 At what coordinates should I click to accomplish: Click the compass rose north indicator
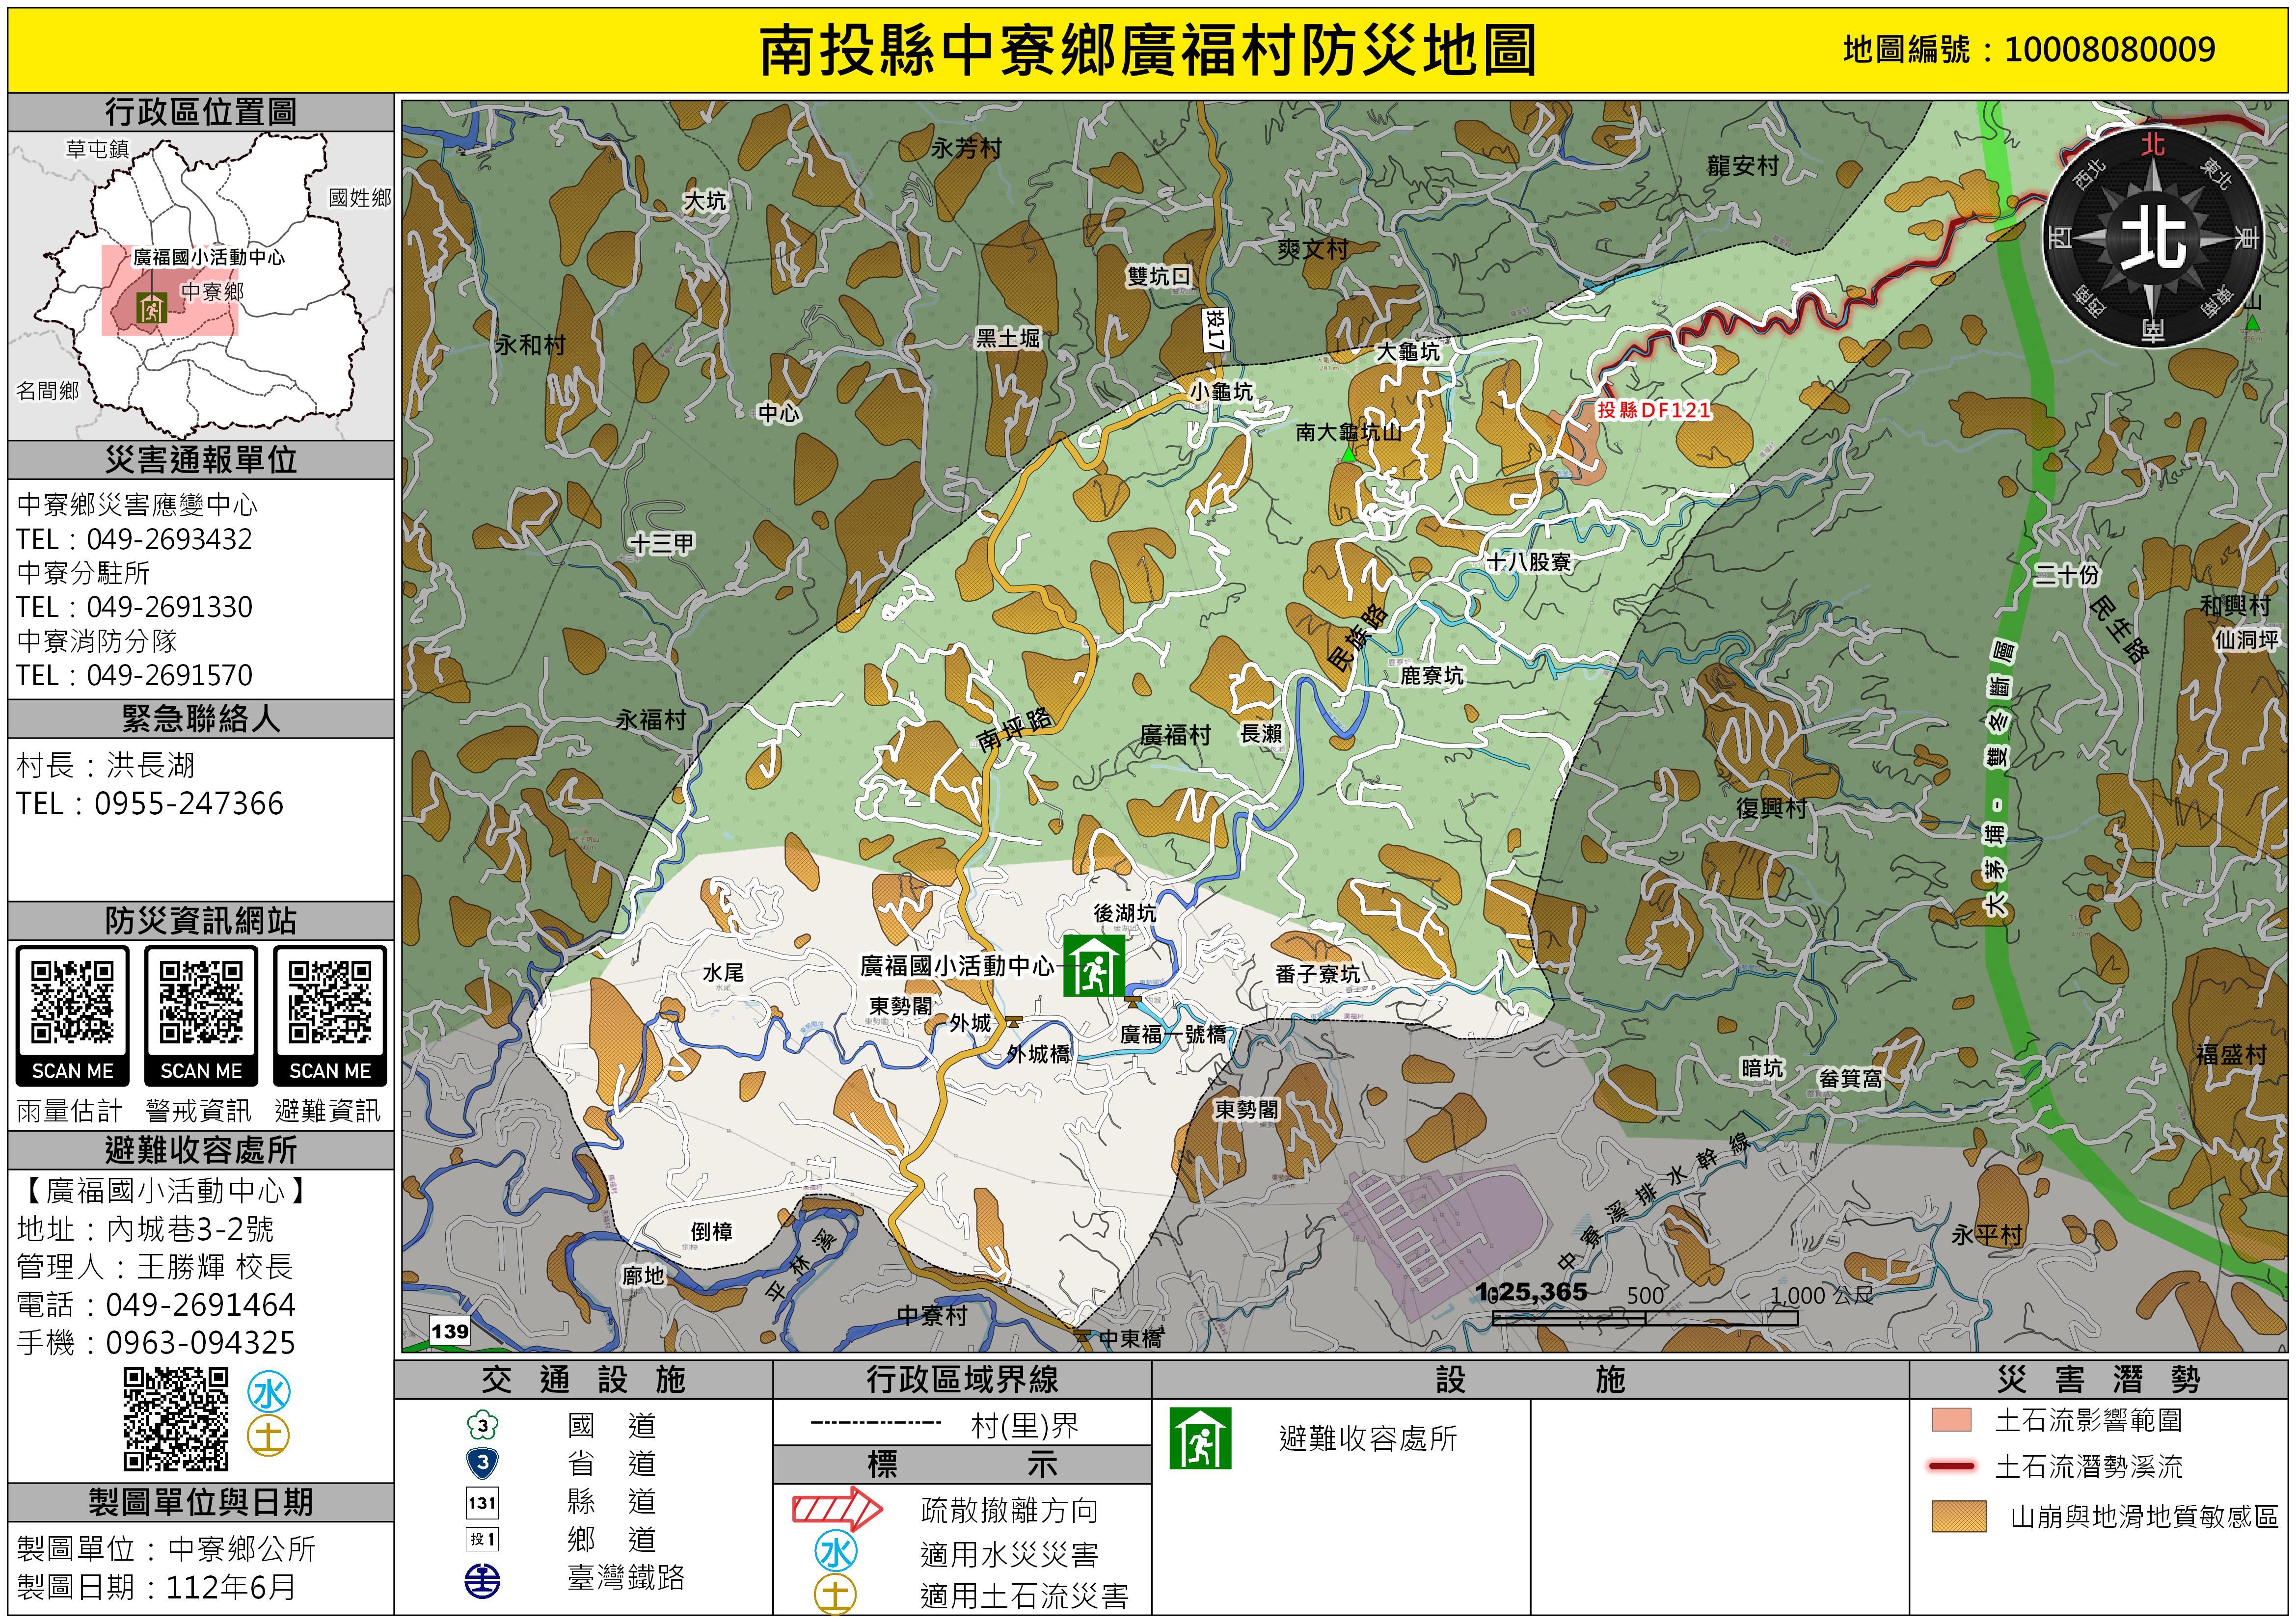click(x=2153, y=237)
